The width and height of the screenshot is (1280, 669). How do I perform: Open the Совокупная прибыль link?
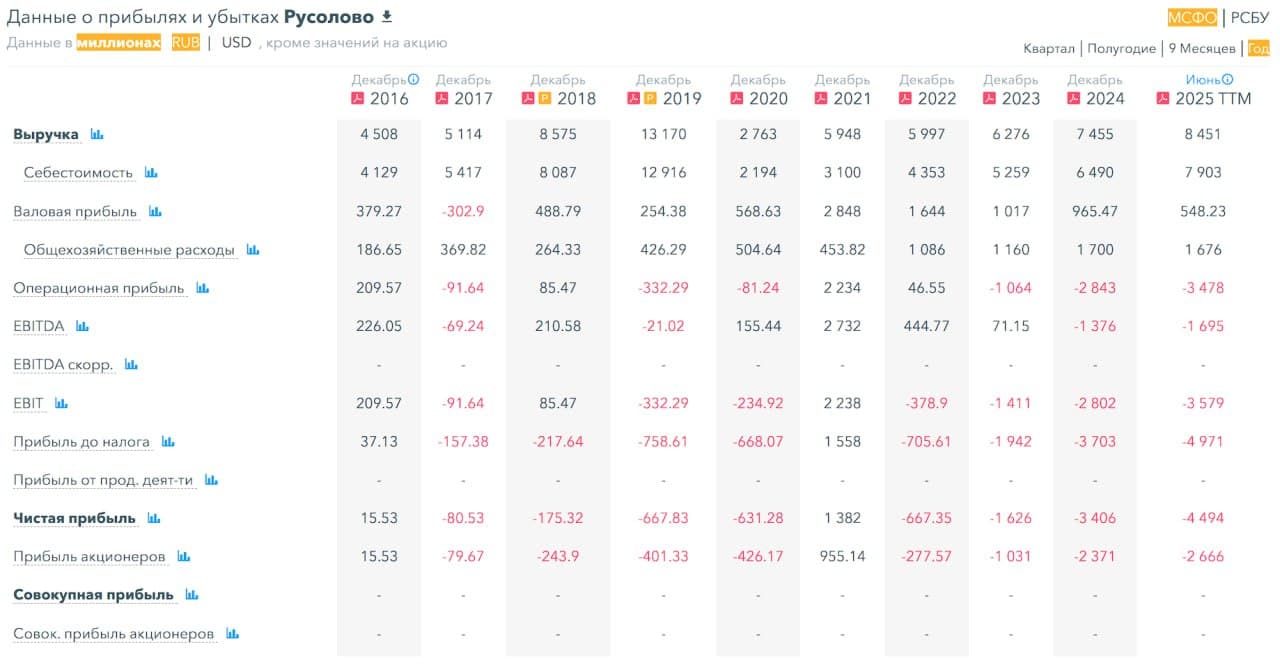(x=93, y=595)
